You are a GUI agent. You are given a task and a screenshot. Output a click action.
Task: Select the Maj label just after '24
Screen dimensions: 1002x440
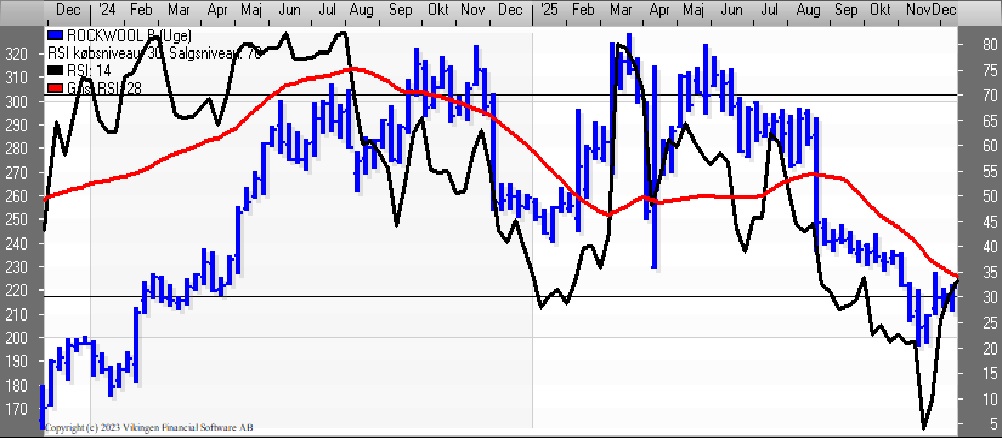pos(254,9)
